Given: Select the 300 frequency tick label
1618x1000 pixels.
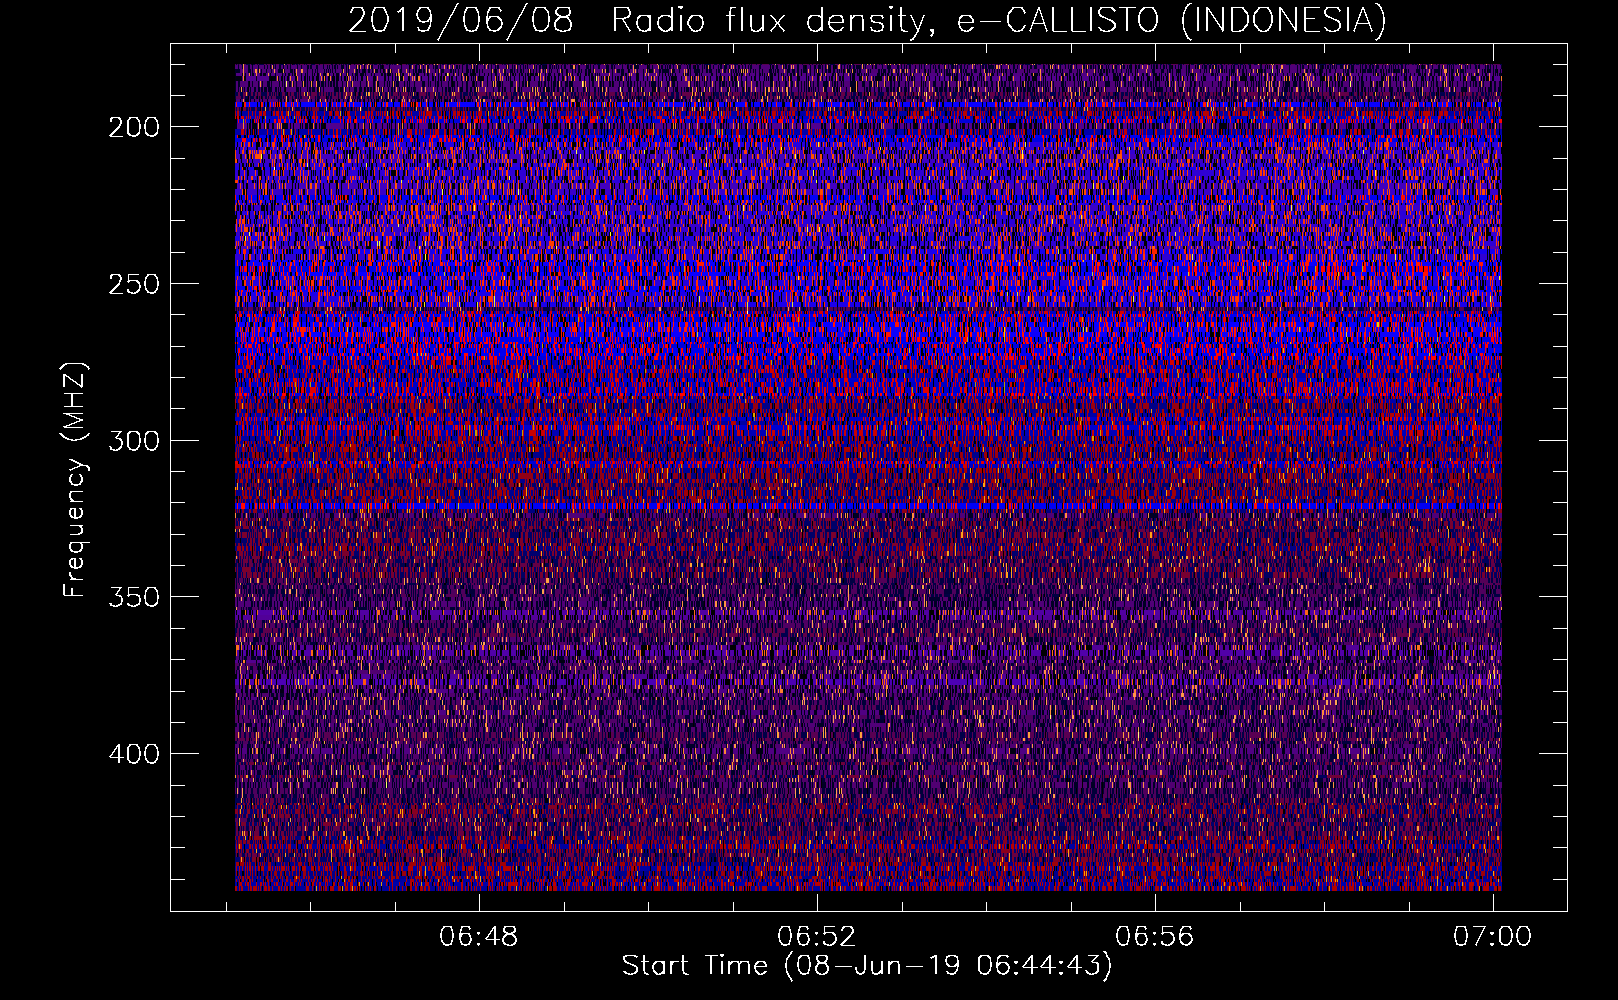Looking at the screenshot, I should pos(134,441).
